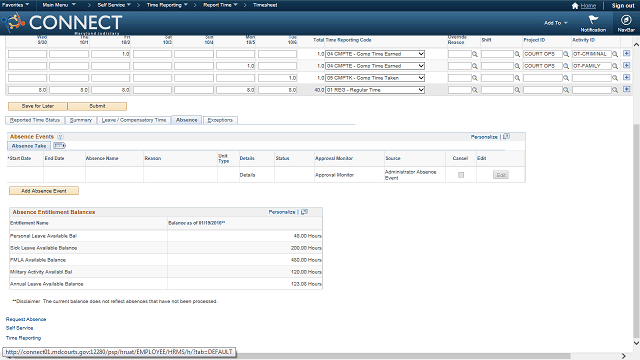Open Shift lookup in OT-CRIMINAL row

point(517,54)
